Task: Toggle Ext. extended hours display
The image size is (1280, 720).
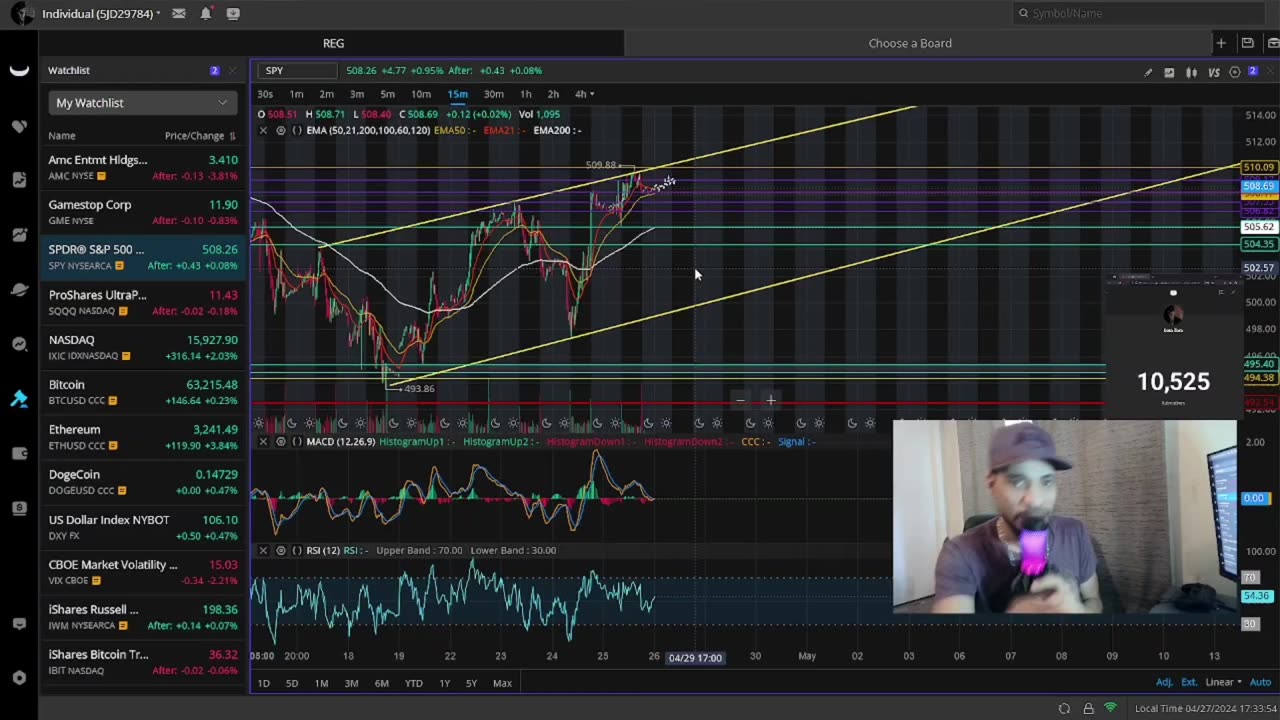Action: (x=1189, y=683)
